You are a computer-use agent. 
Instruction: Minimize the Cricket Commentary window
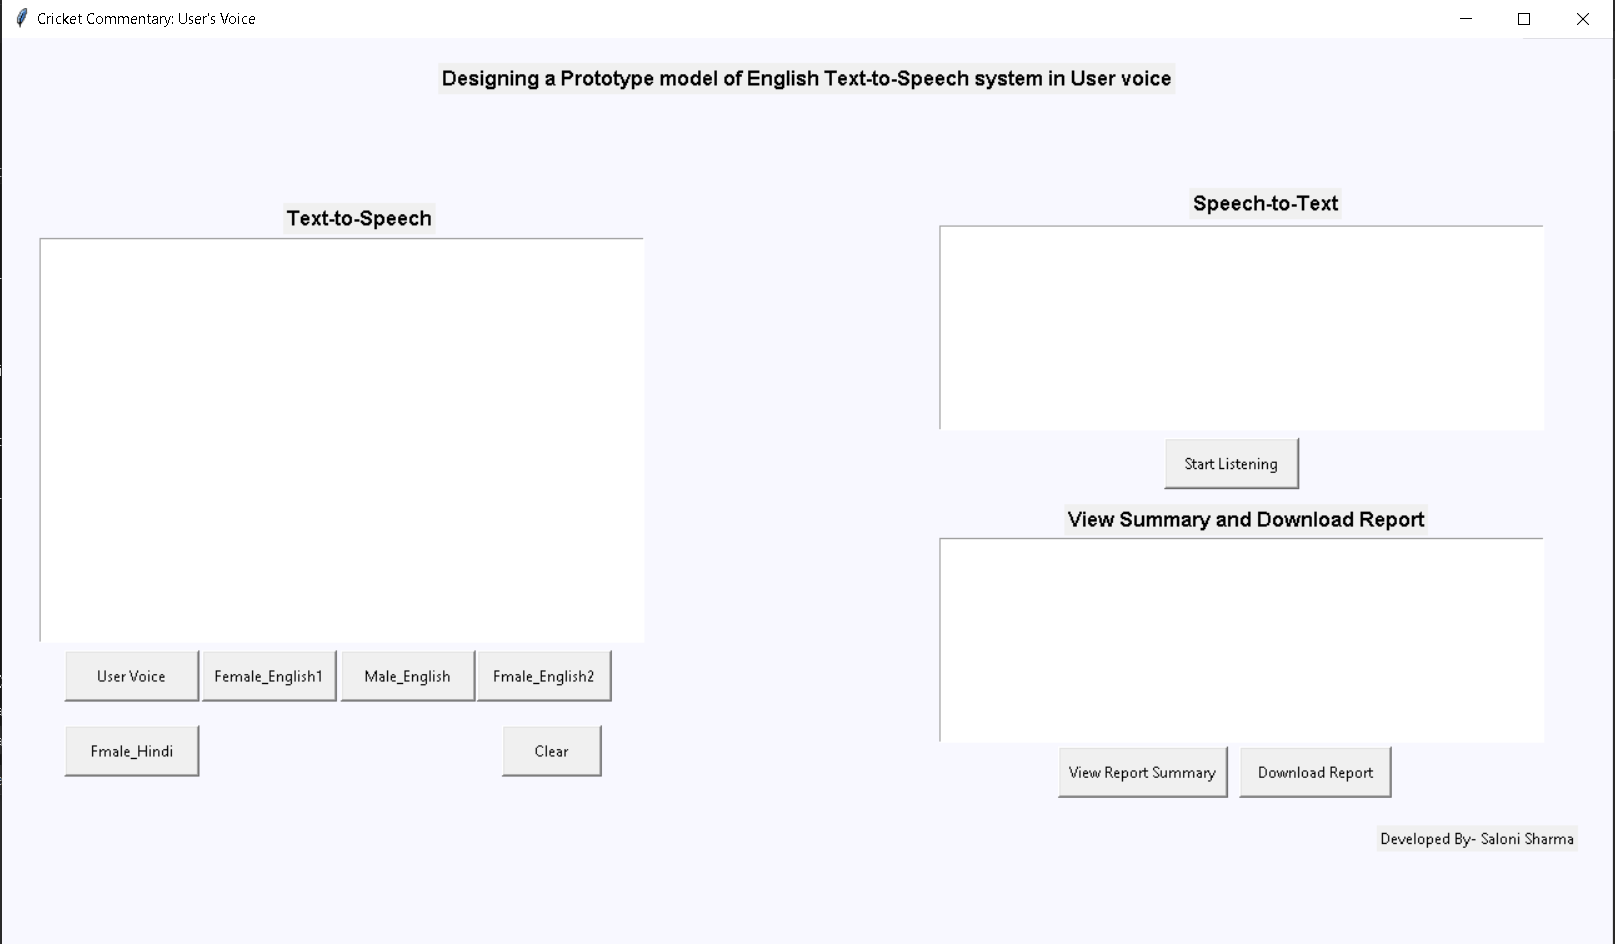(1466, 19)
